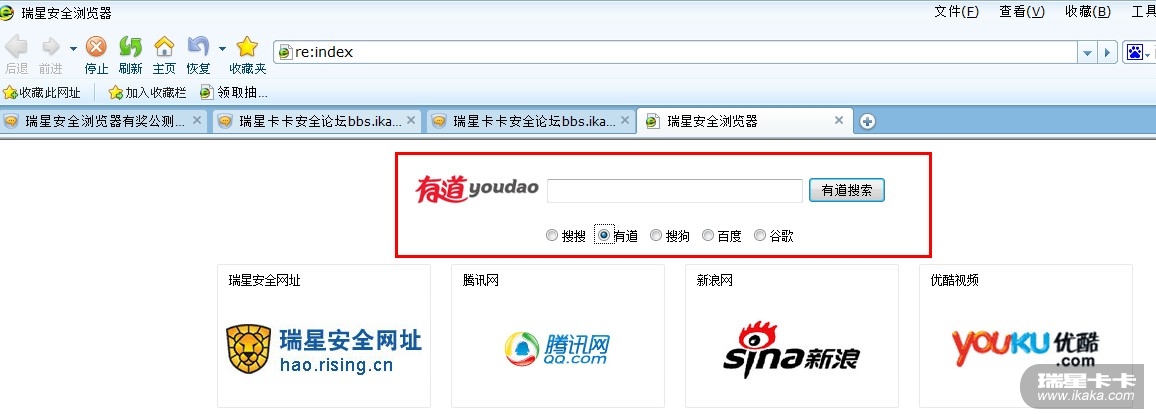The image size is (1156, 414).
Task: Open the 新浪网 sina thumbnail
Action: point(792,336)
